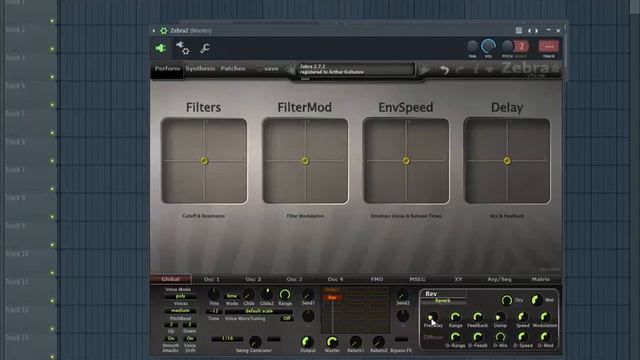Image resolution: width=640 pixels, height=360 pixels.
Task: Click the Master volume knob
Action: click(x=332, y=342)
